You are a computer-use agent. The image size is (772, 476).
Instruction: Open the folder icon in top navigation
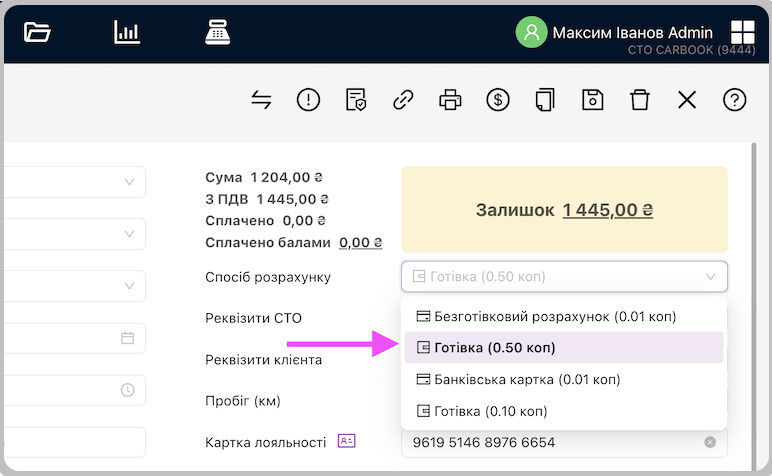(x=37, y=32)
